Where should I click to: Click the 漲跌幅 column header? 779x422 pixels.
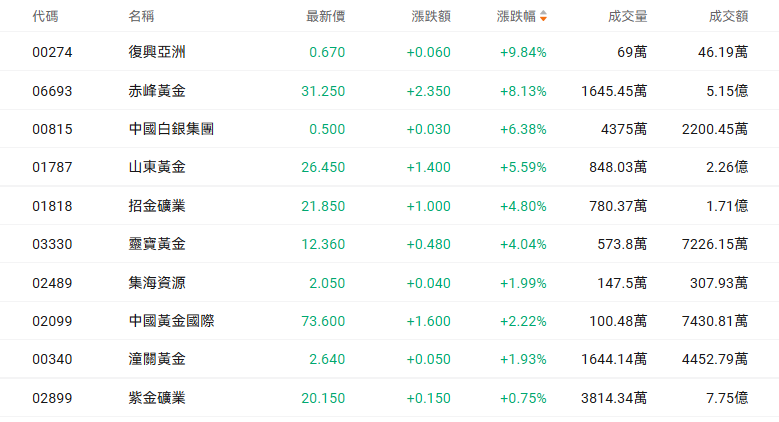click(x=516, y=16)
